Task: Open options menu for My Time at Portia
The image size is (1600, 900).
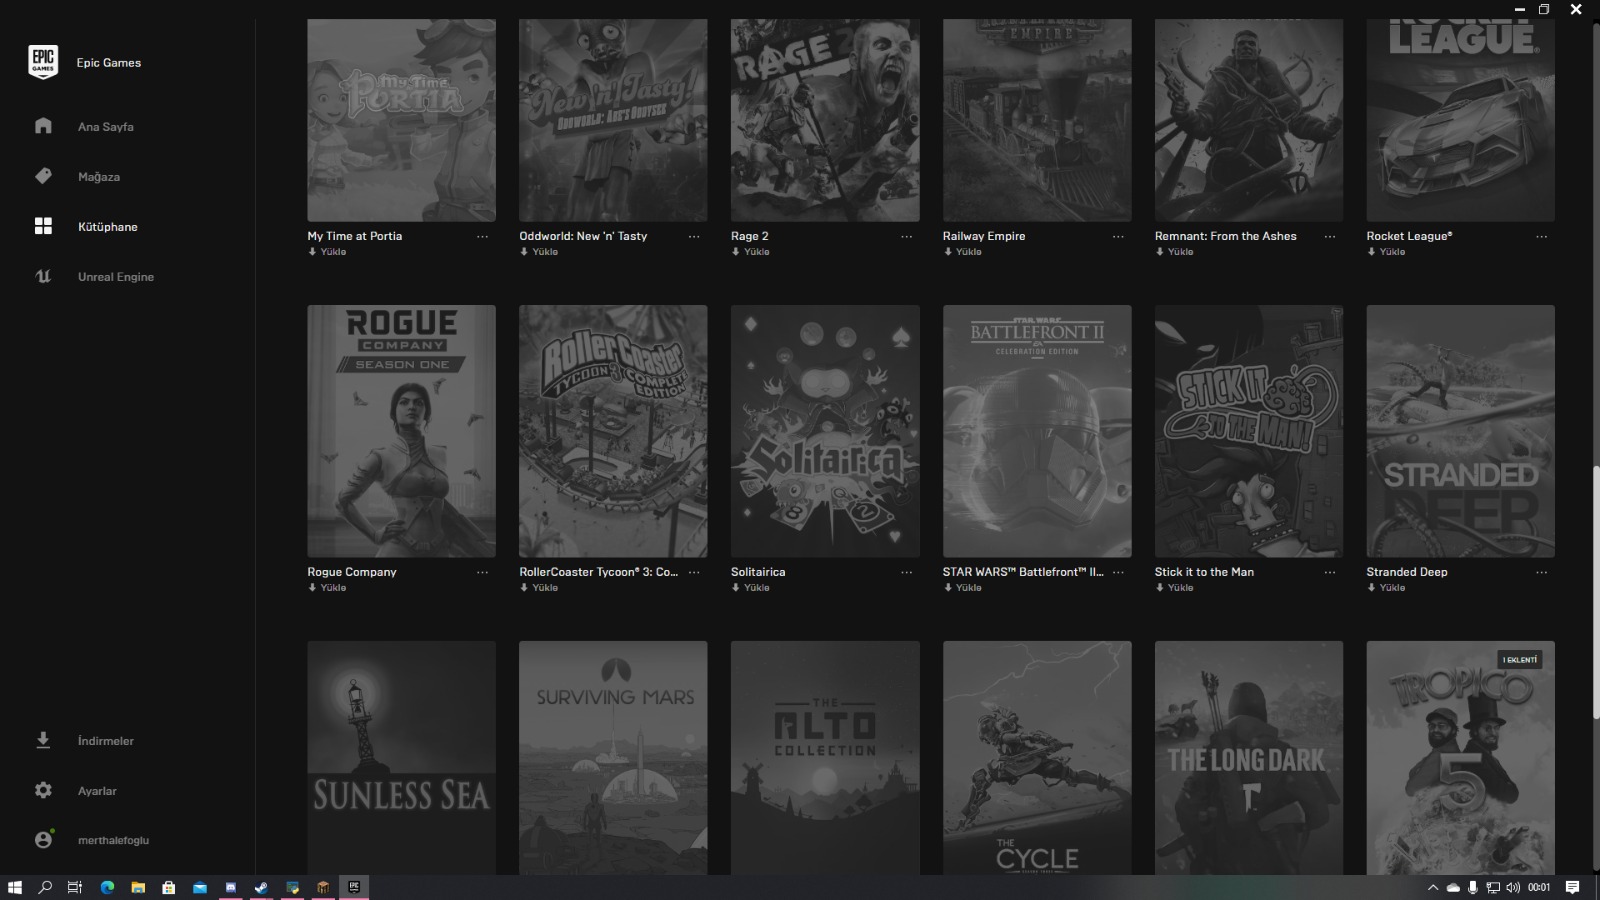Action: pos(483,237)
